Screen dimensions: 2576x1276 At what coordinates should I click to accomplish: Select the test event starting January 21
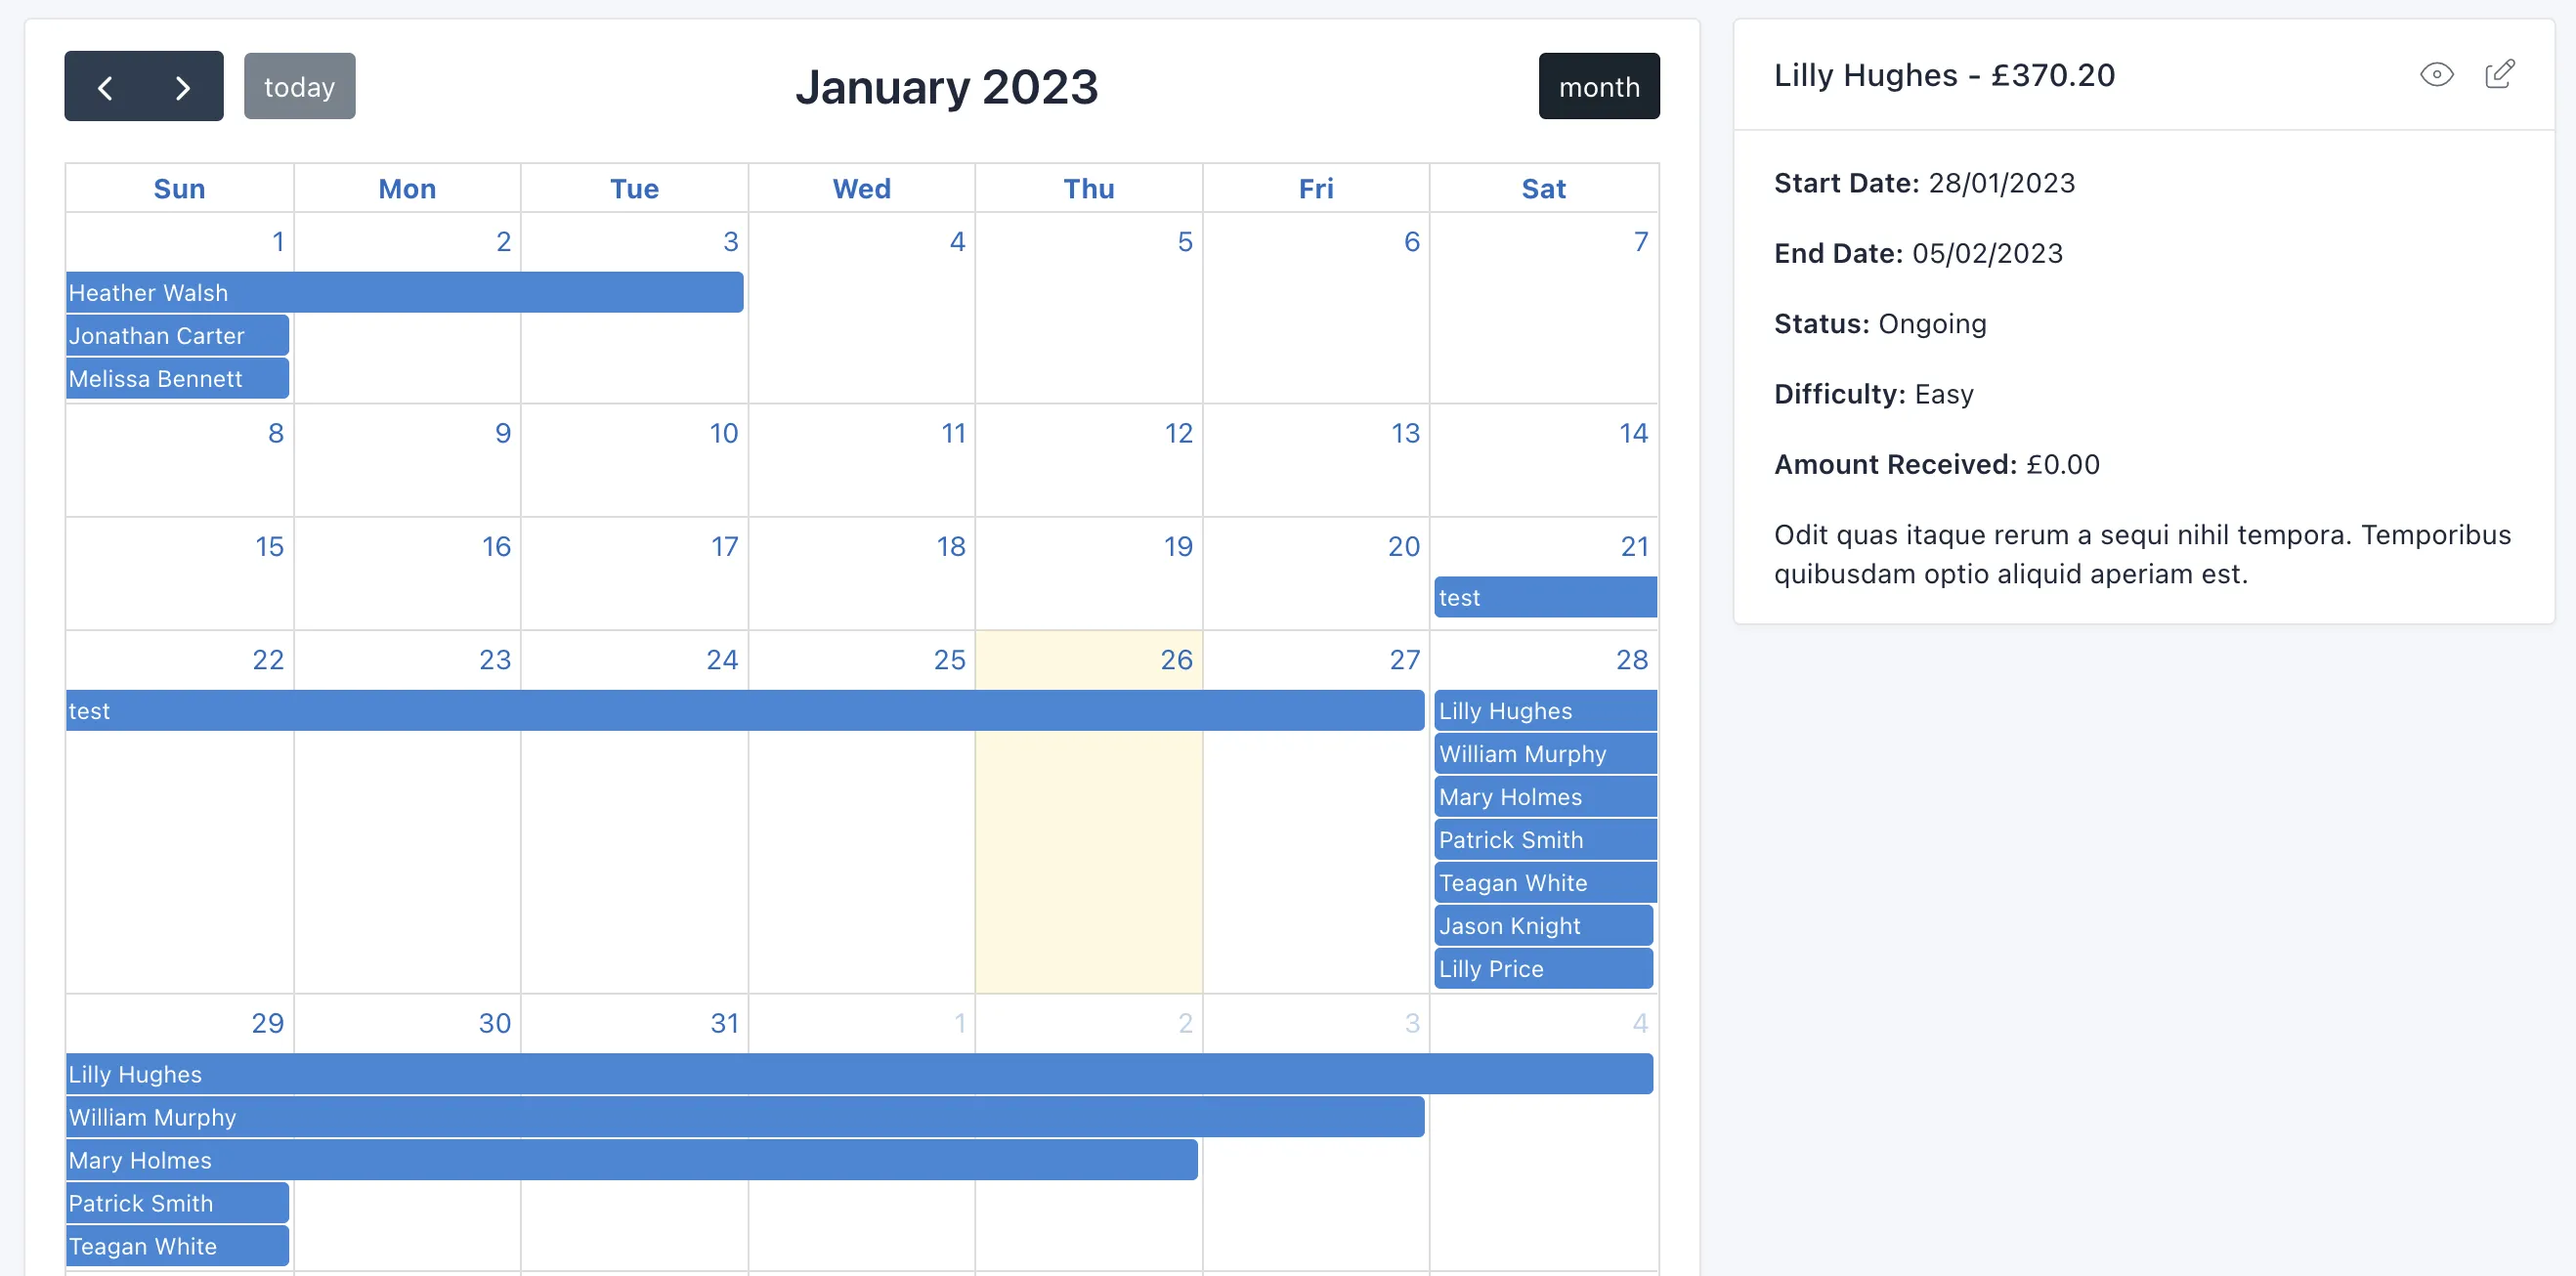point(1543,596)
